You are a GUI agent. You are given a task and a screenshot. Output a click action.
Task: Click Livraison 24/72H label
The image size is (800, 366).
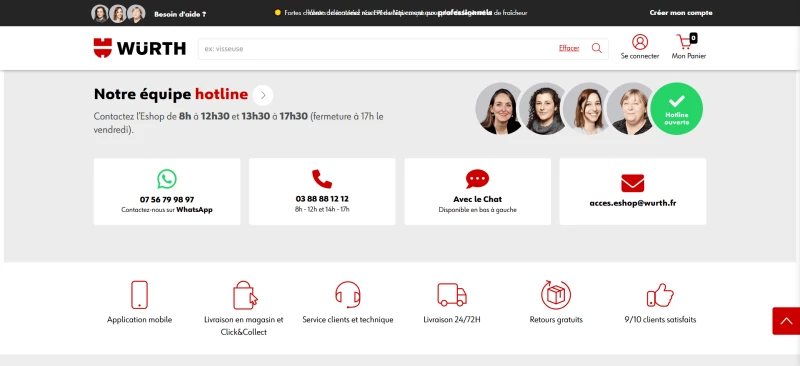click(x=452, y=320)
